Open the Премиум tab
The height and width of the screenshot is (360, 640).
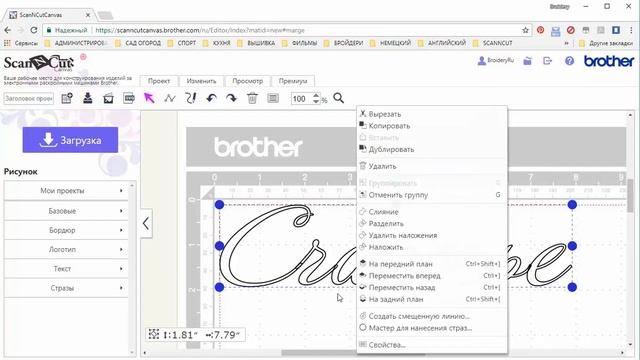(x=293, y=81)
